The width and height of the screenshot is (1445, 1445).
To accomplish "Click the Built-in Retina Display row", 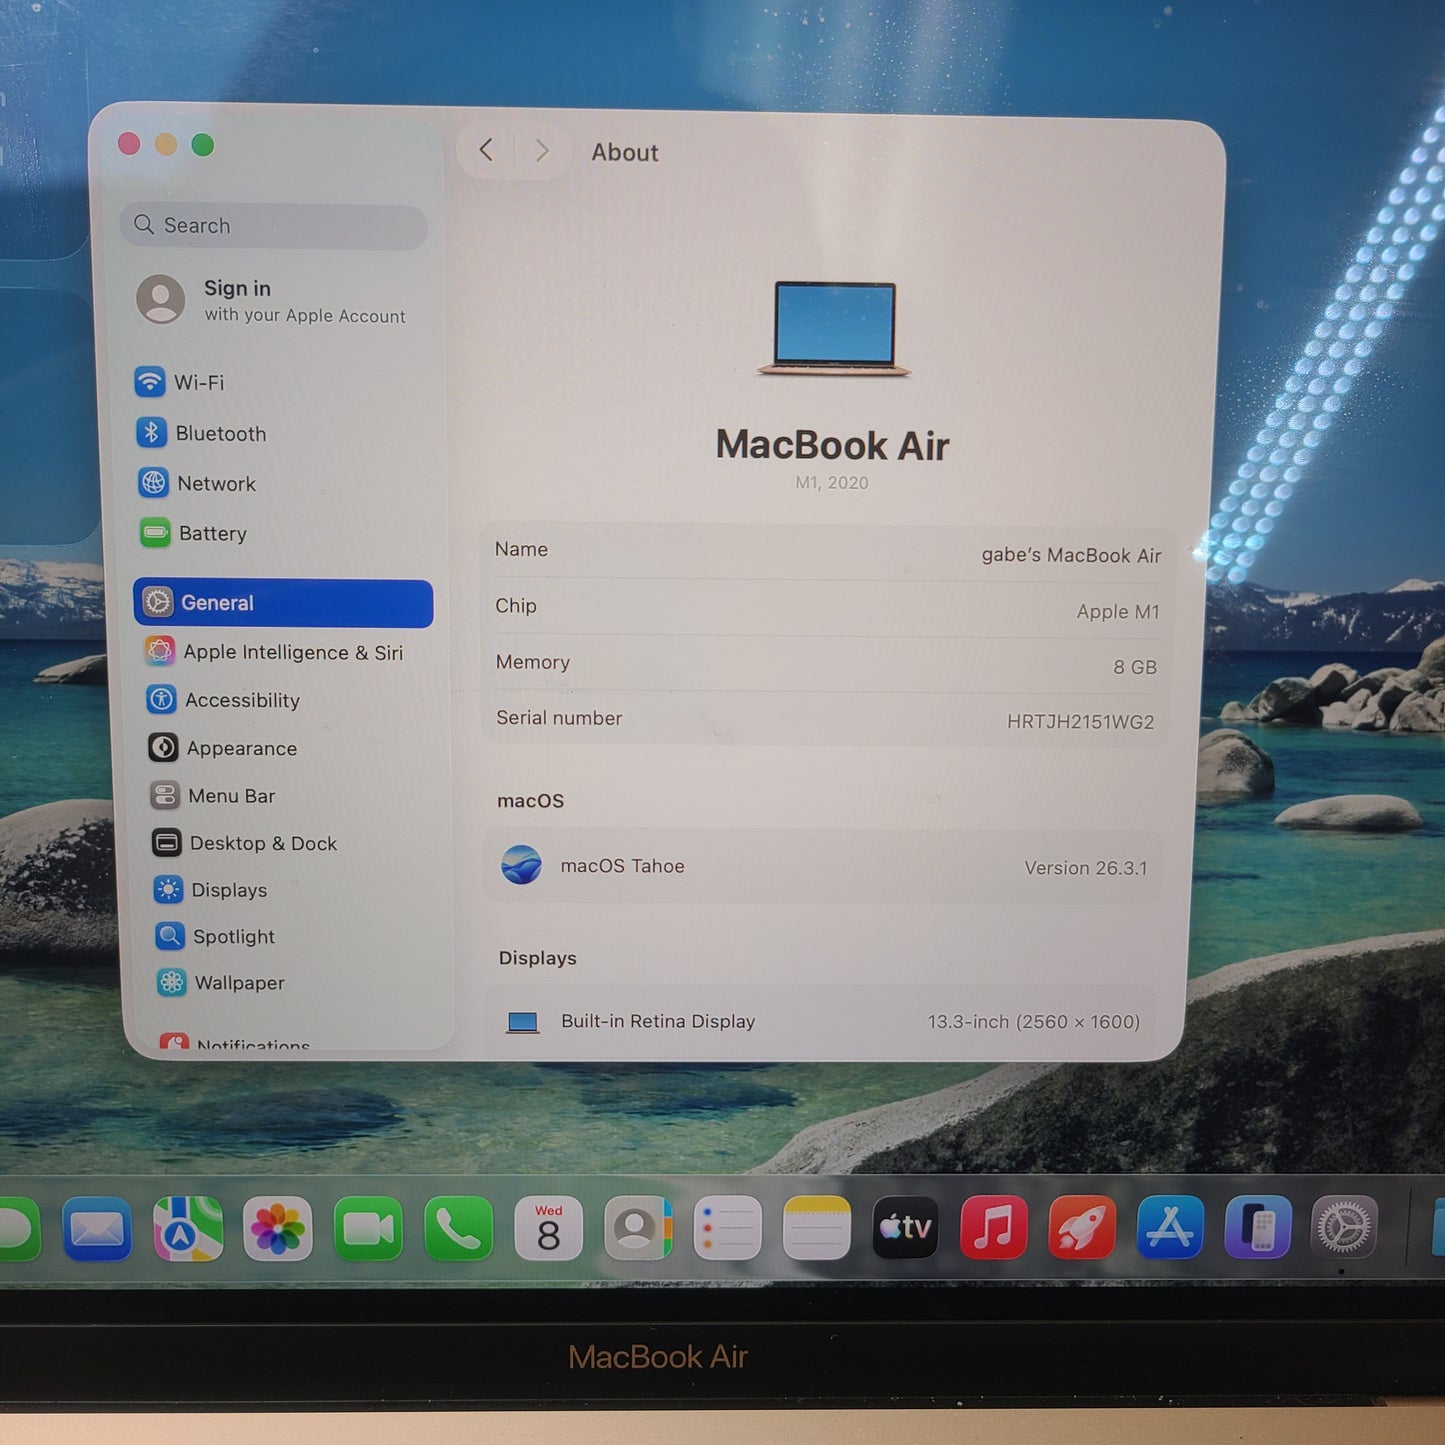I will coord(821,1022).
